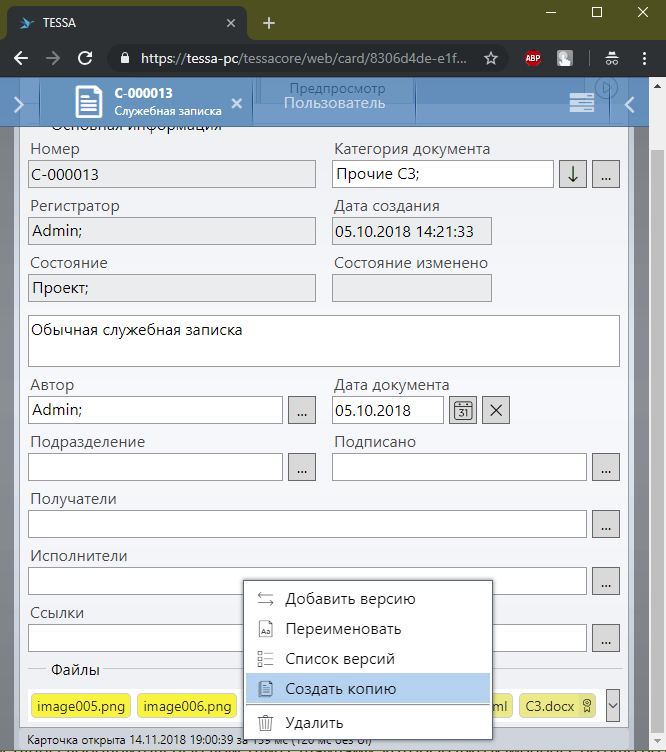Close the C-000013 card tab
Viewport: 666px width, 752px height.
236,103
